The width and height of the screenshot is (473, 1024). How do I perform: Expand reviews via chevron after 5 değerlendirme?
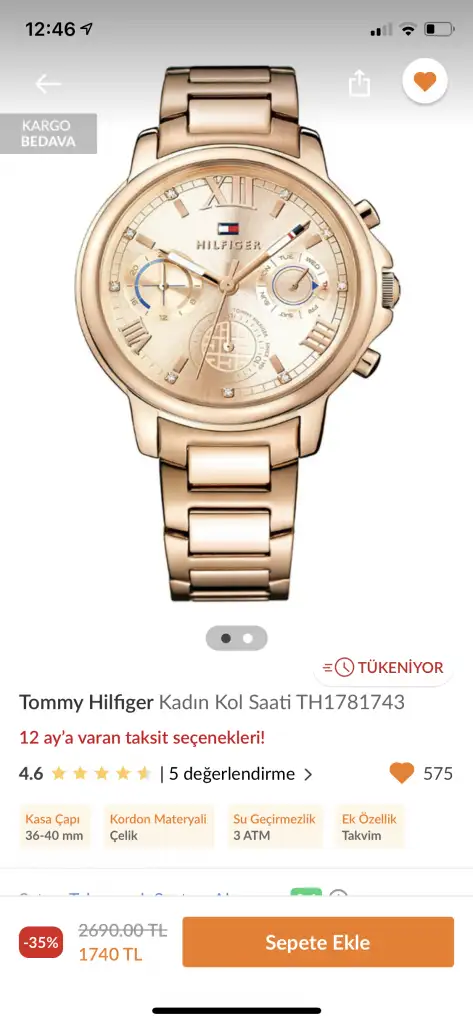(308, 775)
